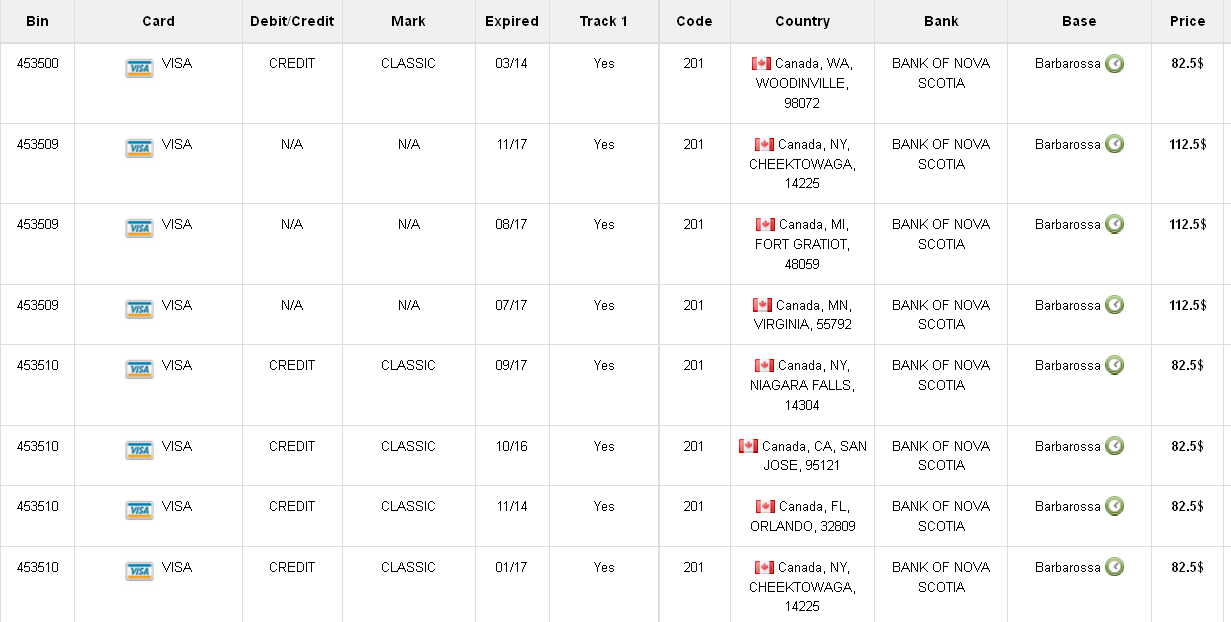Screen dimensions: 1231x622
Task: Click the Country column header
Action: [x=801, y=21]
